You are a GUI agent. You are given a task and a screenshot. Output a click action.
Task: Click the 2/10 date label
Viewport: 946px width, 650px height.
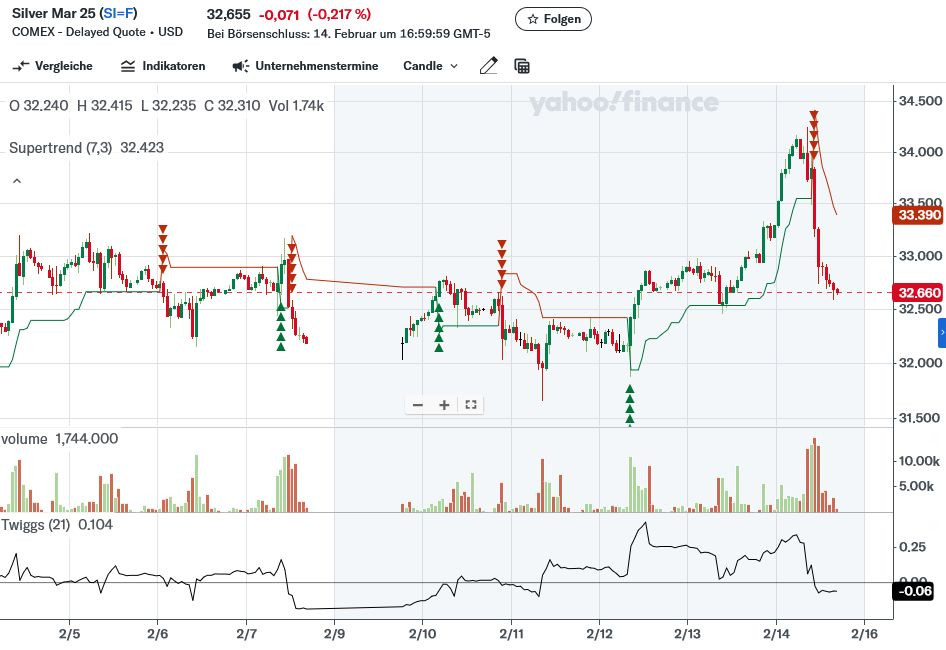click(x=422, y=634)
